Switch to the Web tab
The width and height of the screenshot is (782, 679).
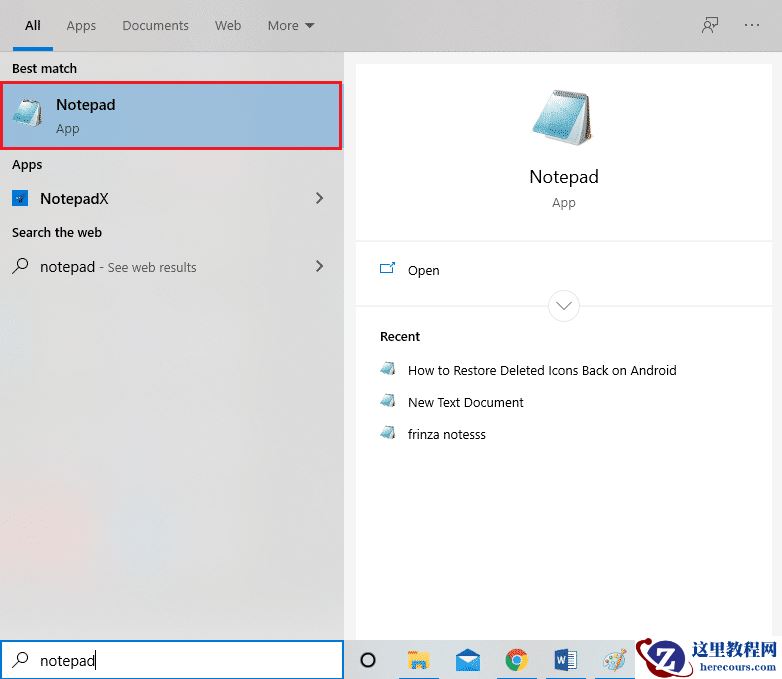[228, 25]
